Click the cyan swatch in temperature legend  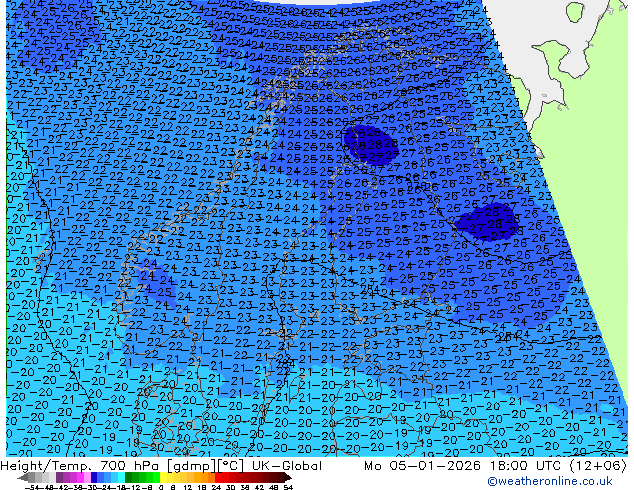tap(121, 477)
